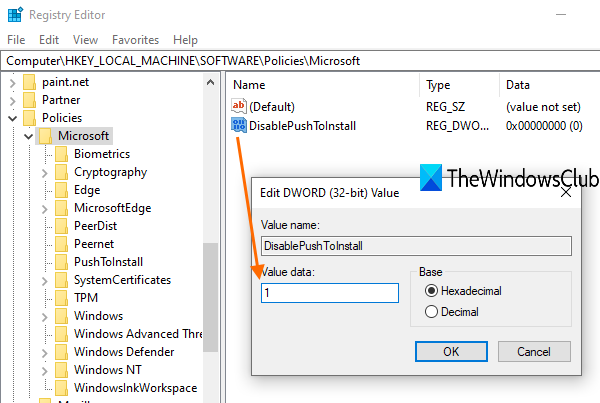Click the Microsoft key folder icon
Screen dimensions: 600x403
46,136
